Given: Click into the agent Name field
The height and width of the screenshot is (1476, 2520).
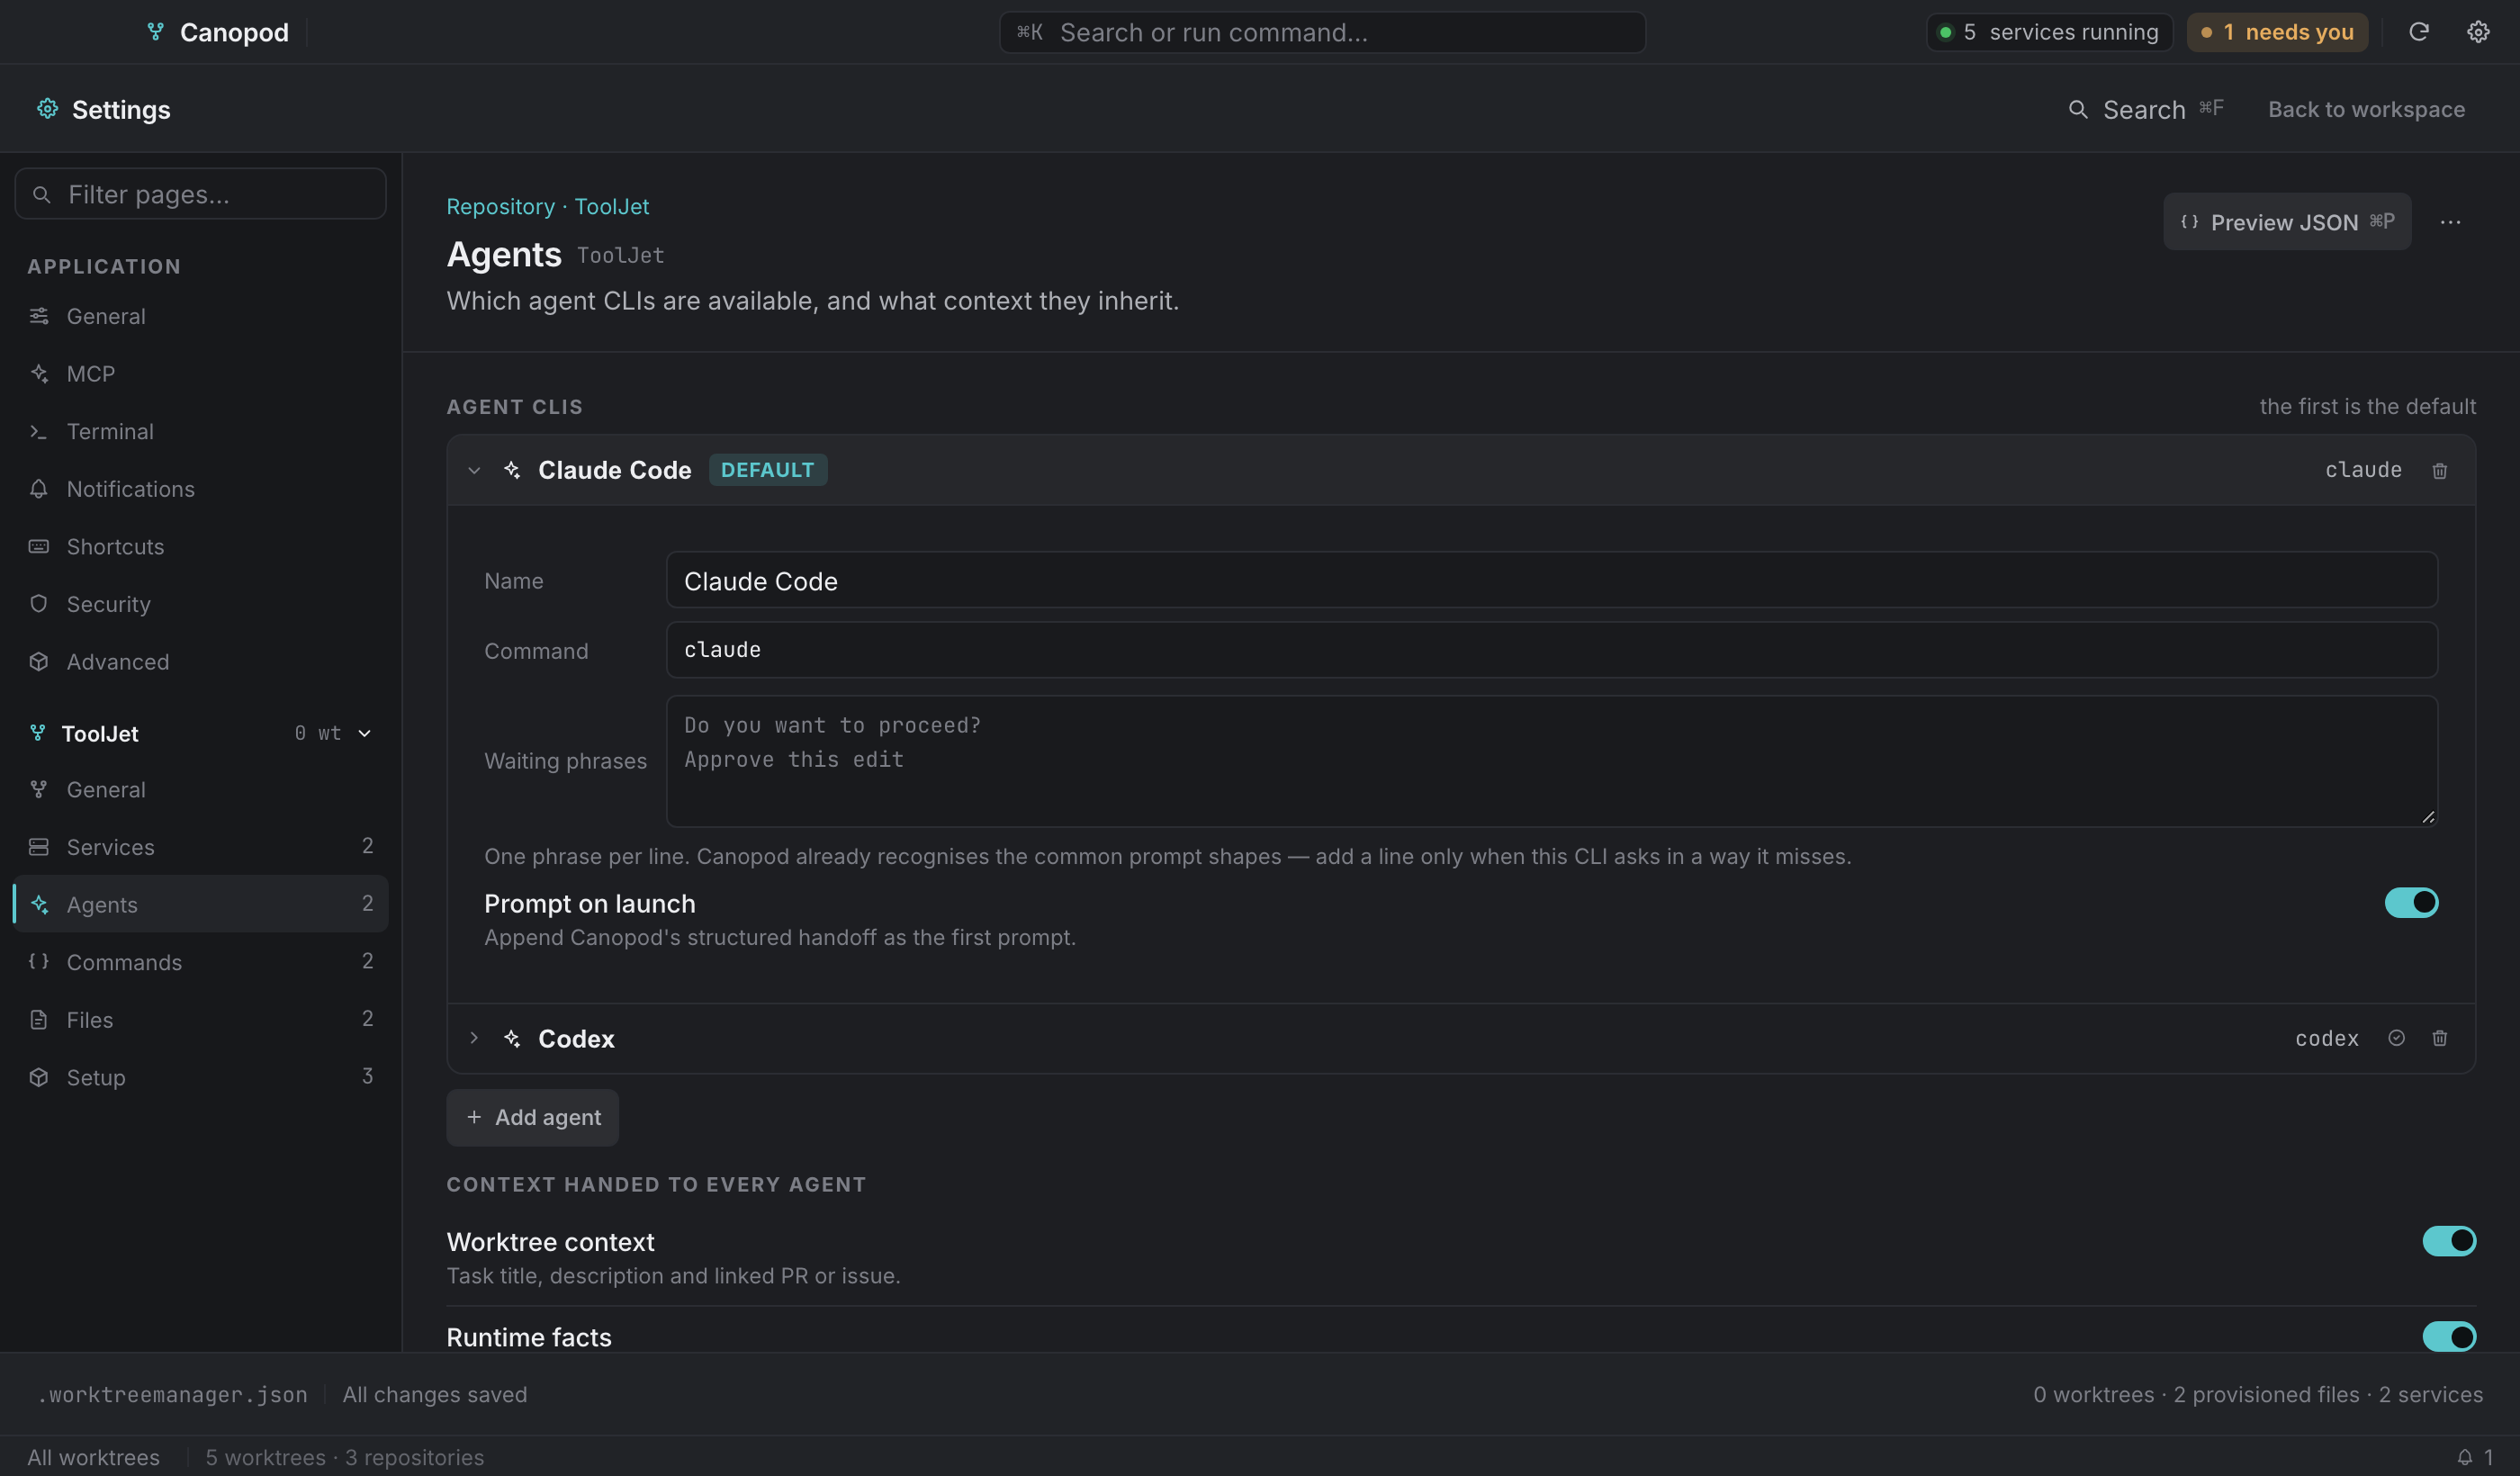Looking at the screenshot, I should pyautogui.click(x=1551, y=580).
